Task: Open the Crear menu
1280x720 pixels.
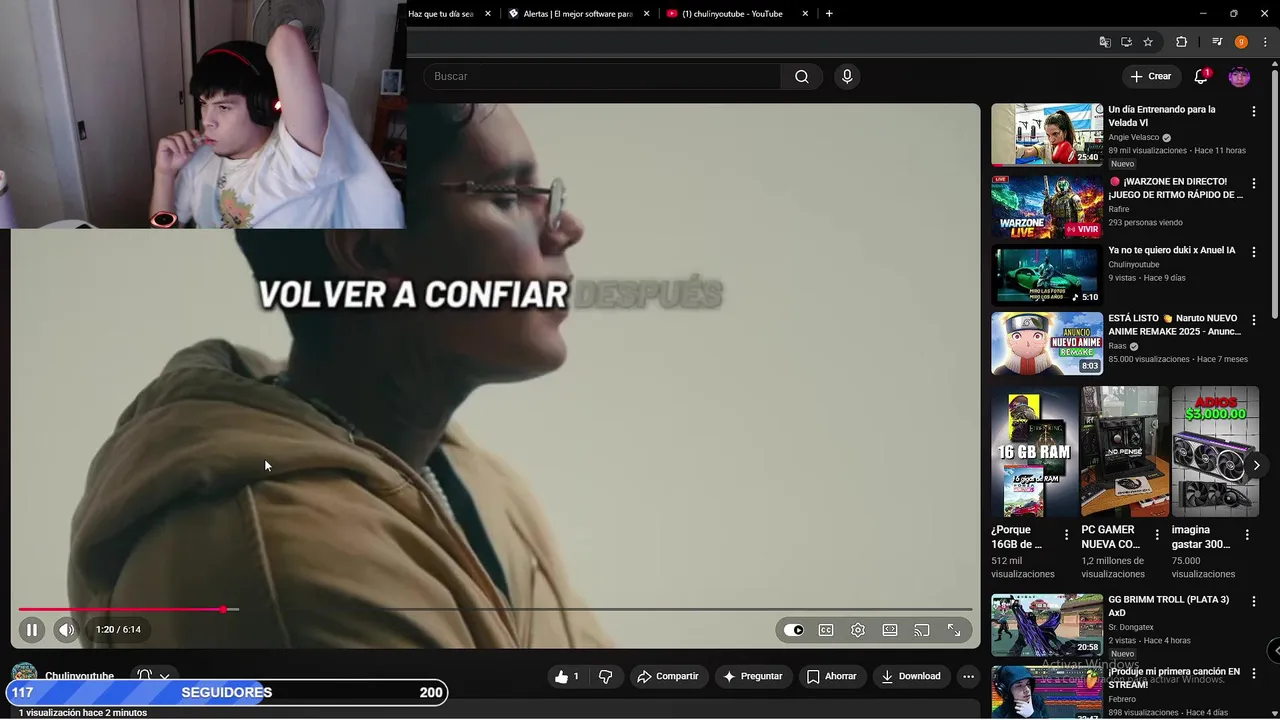Action: pyautogui.click(x=1150, y=76)
